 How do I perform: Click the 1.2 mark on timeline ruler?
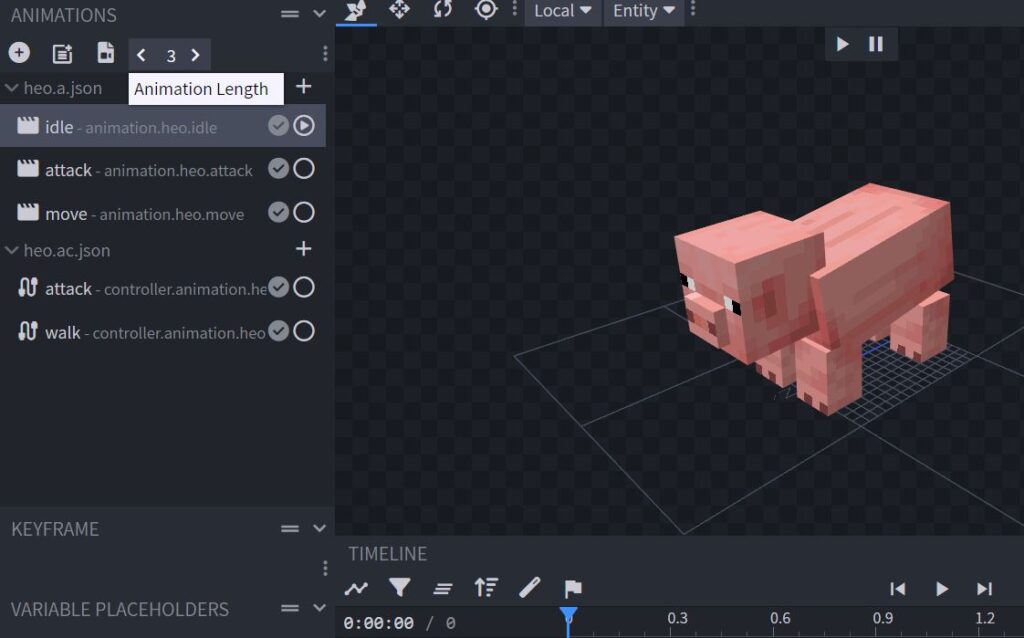click(x=985, y=618)
